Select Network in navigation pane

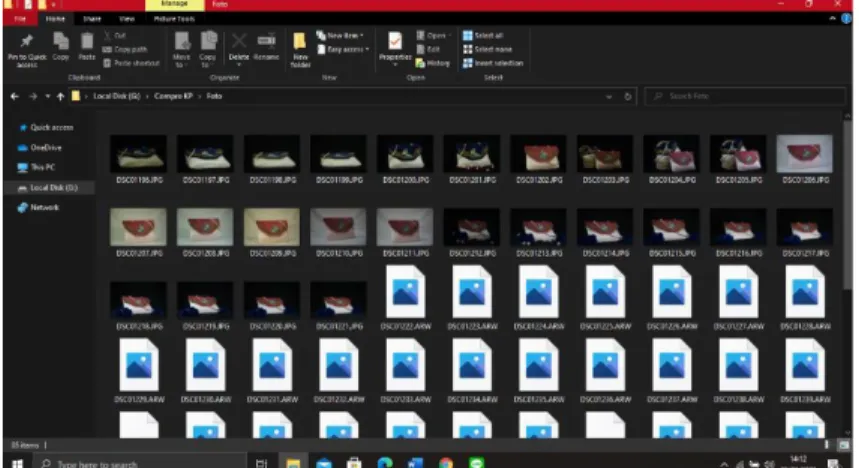(x=38, y=207)
